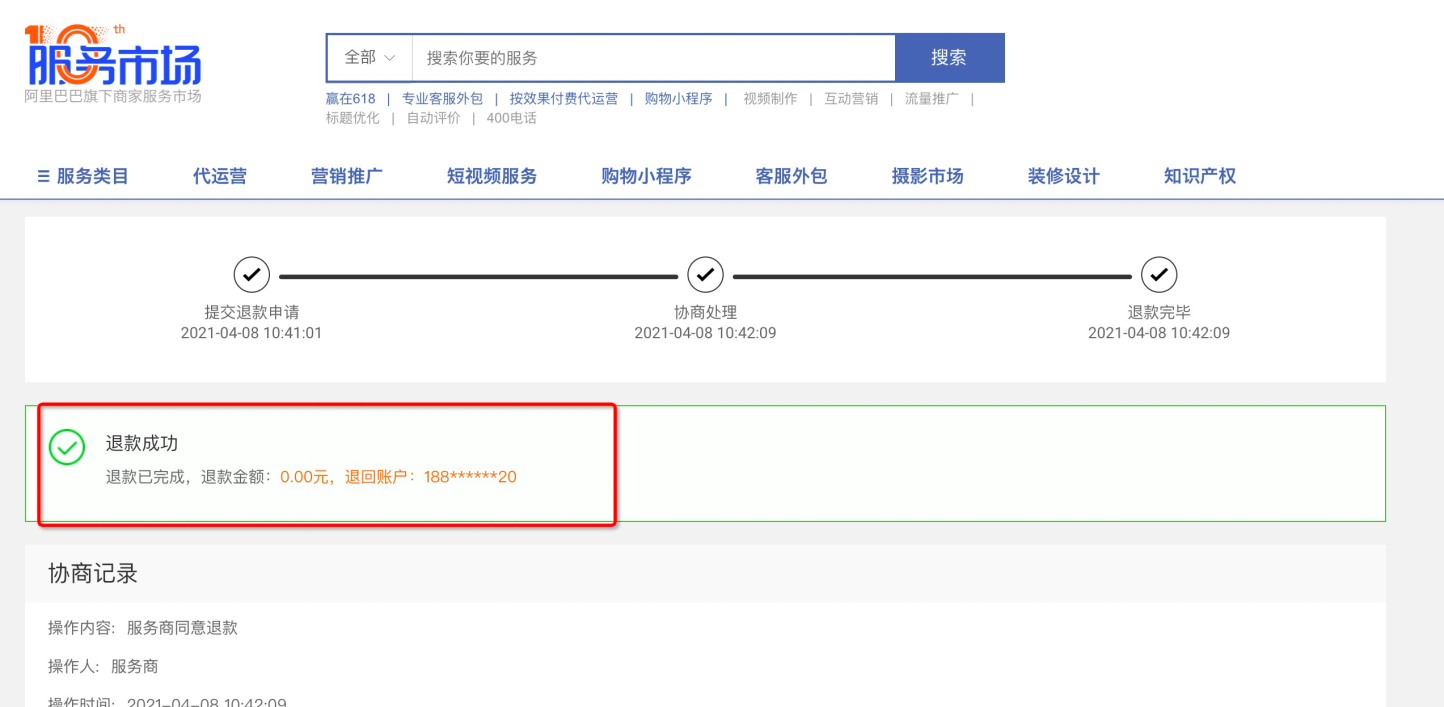The width and height of the screenshot is (1444, 707).
Task: Click the 协商处理 step checkmark
Action: (x=705, y=273)
